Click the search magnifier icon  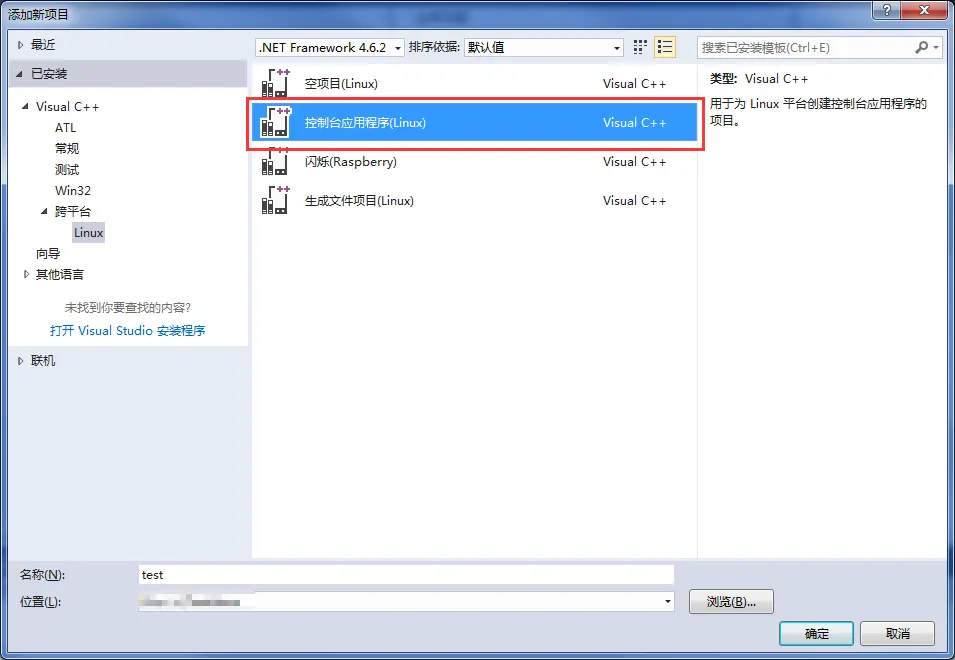coord(922,47)
